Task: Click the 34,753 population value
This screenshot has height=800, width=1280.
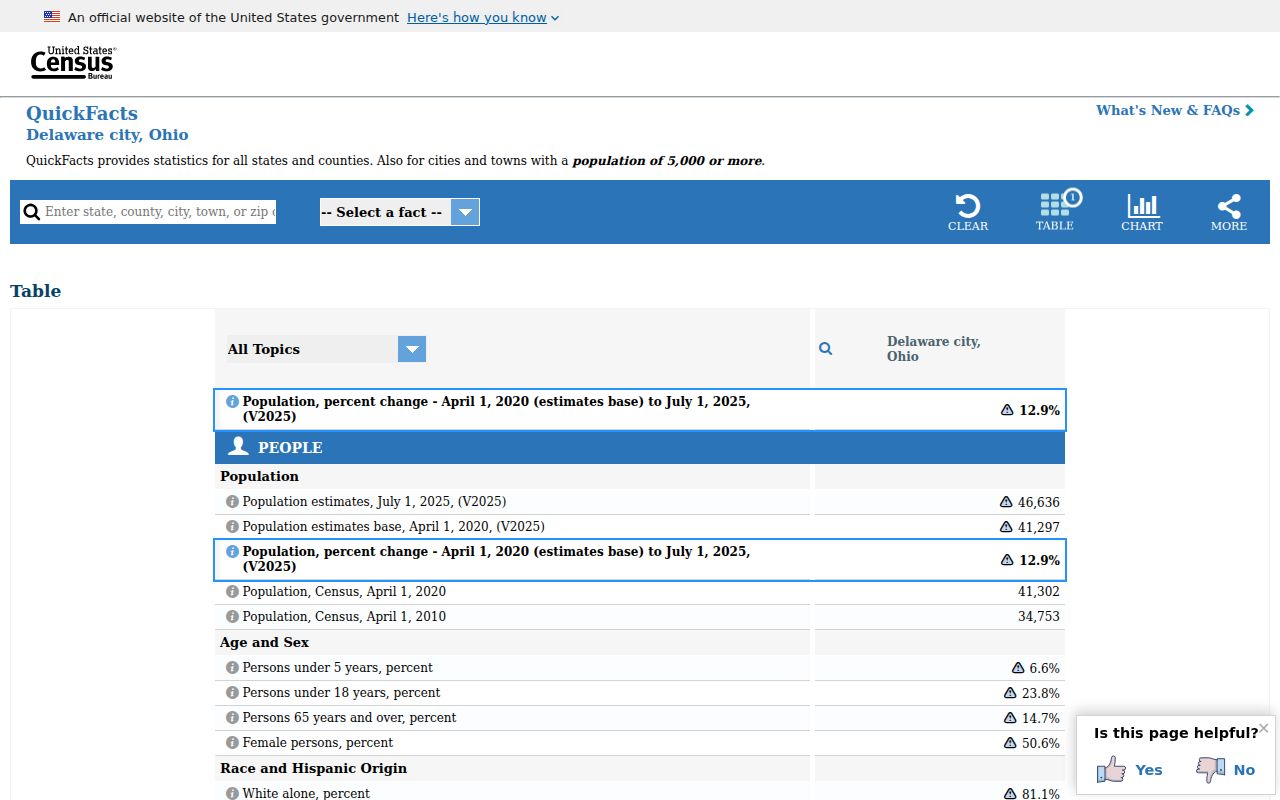Action: click(1039, 616)
